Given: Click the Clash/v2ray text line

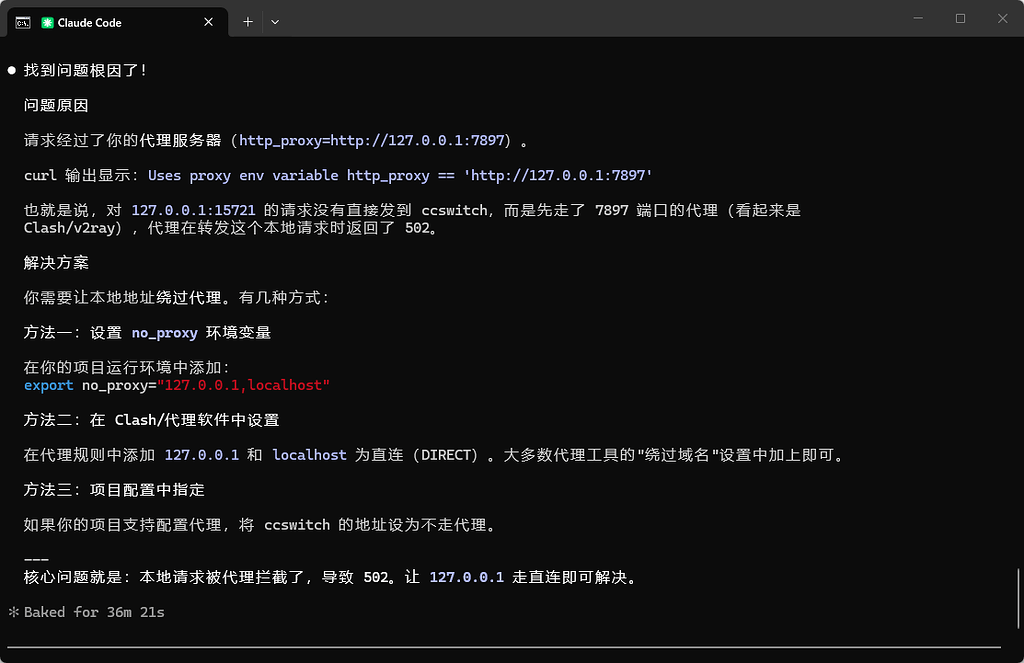Looking at the screenshot, I should 230,228.
